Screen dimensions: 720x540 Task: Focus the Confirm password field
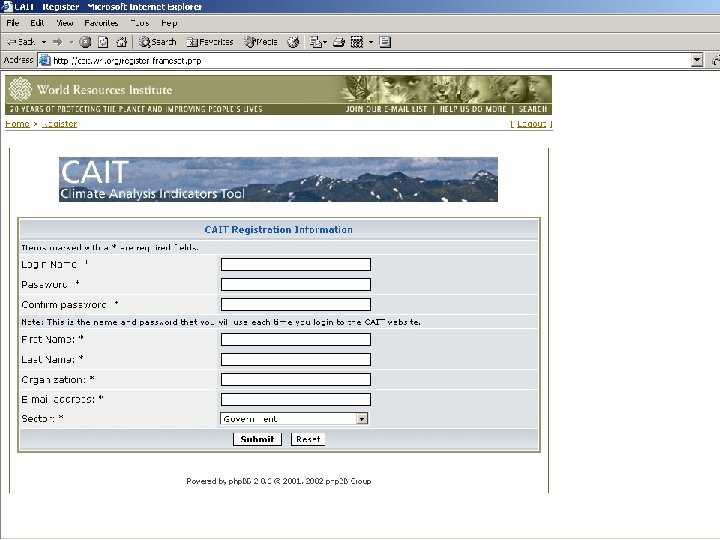tap(296, 304)
